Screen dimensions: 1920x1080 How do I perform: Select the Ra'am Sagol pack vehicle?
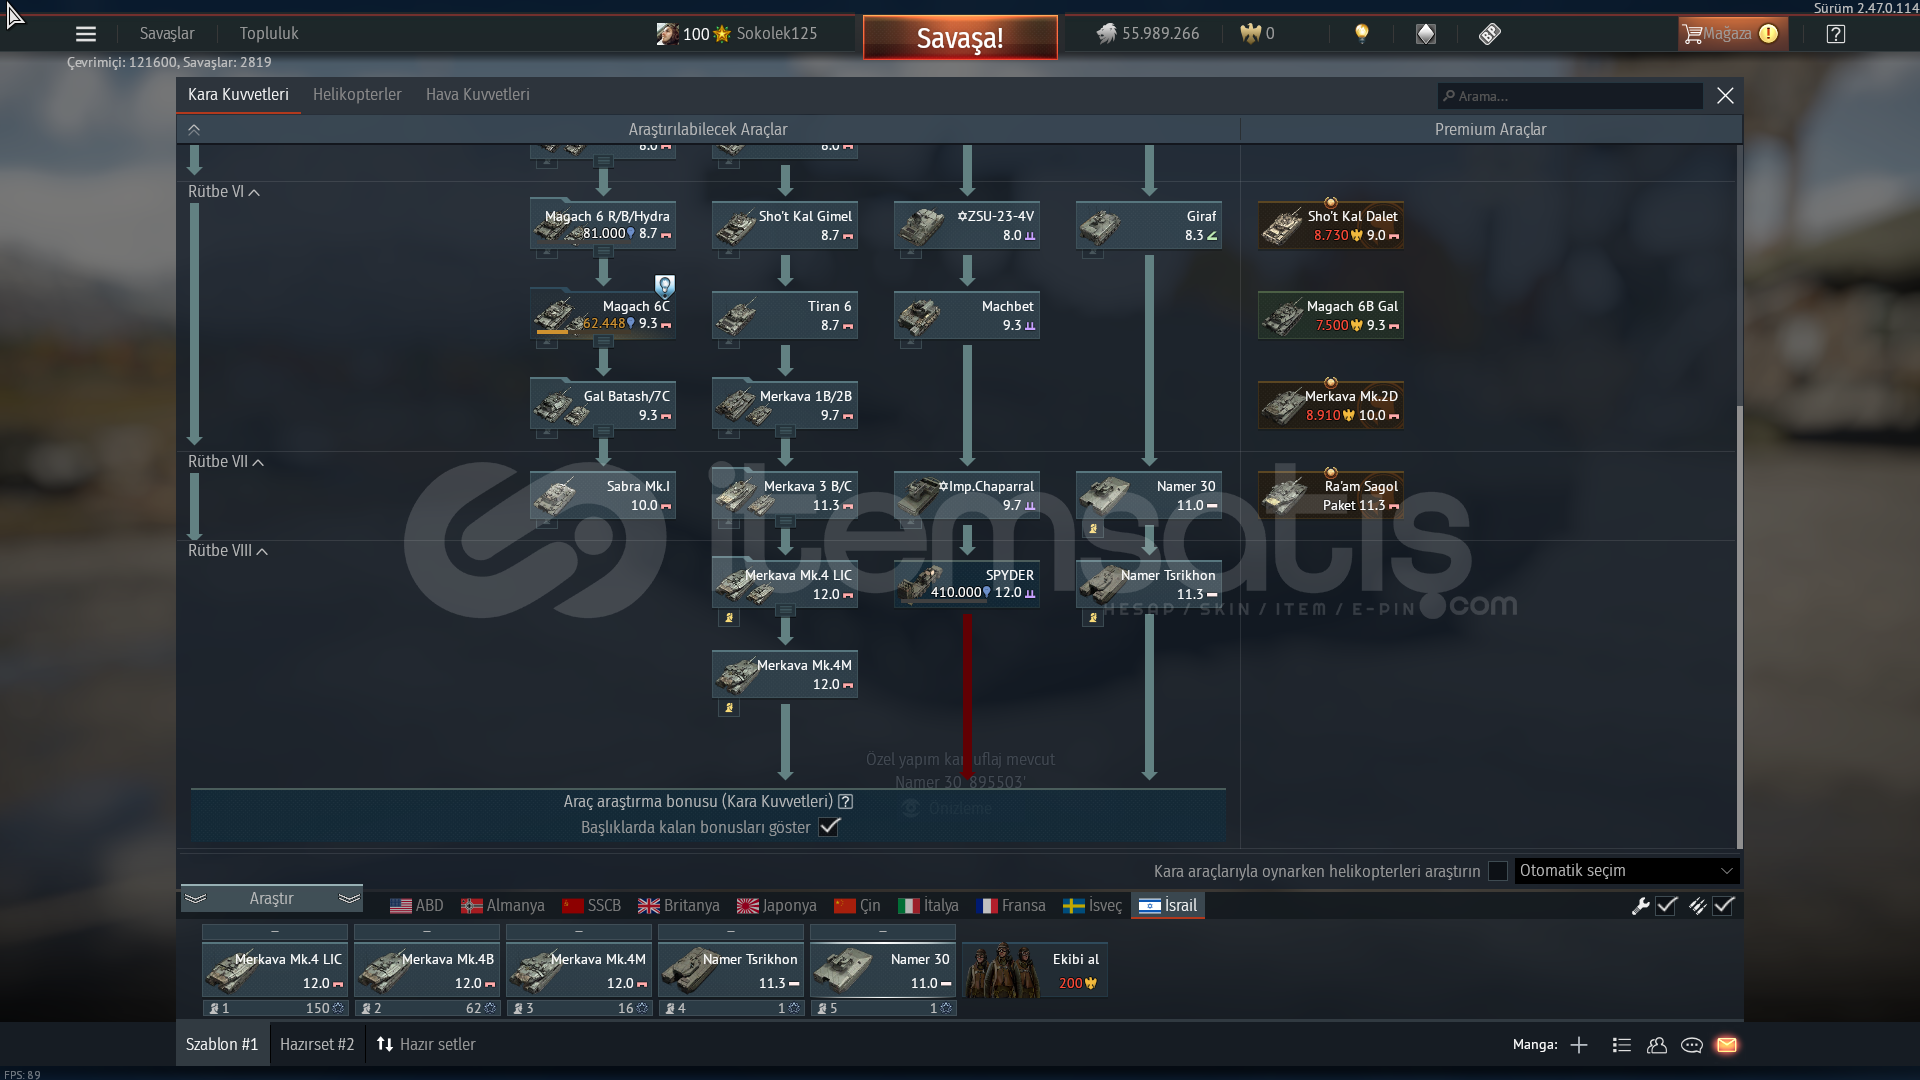pos(1331,495)
